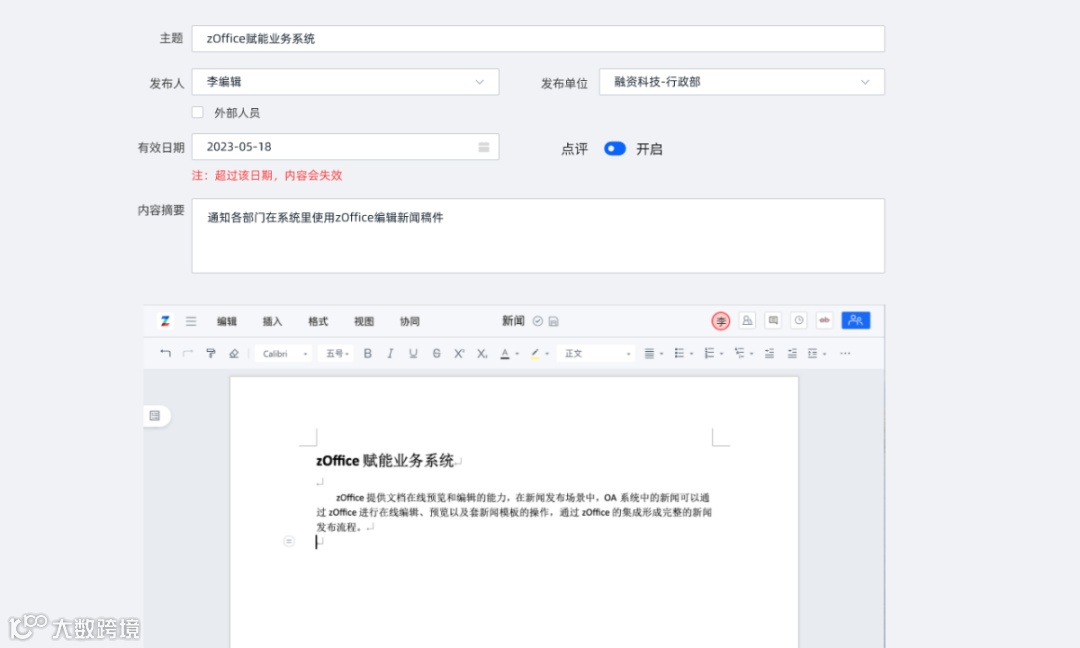The image size is (1080, 648).
Task: Expand the font color dropdown arrow
Action: pyautogui.click(x=517, y=354)
